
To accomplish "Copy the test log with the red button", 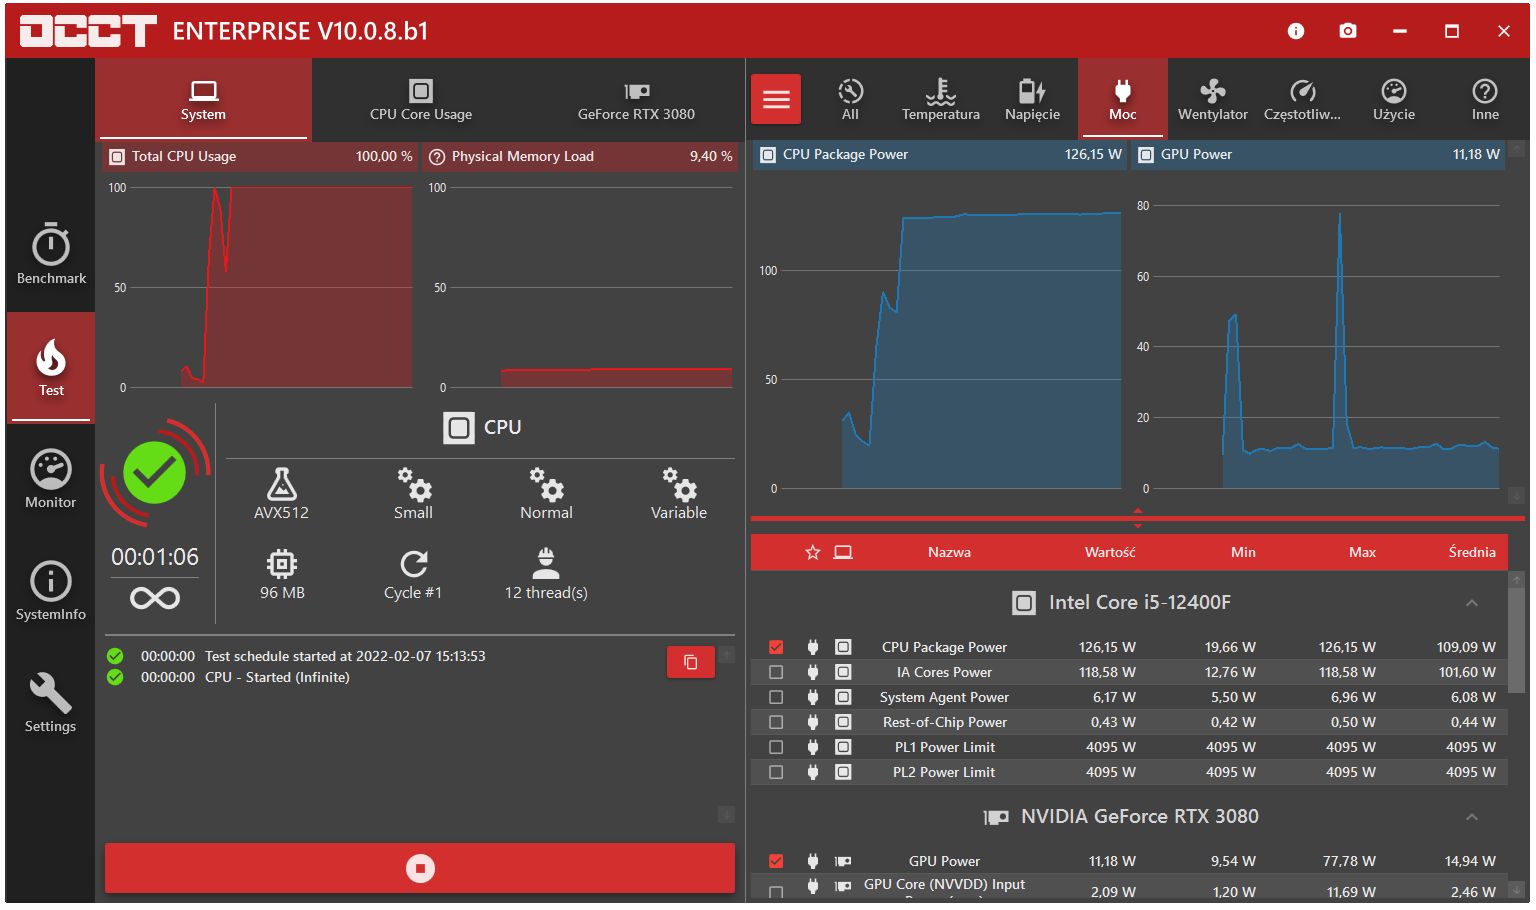I will click(x=690, y=662).
